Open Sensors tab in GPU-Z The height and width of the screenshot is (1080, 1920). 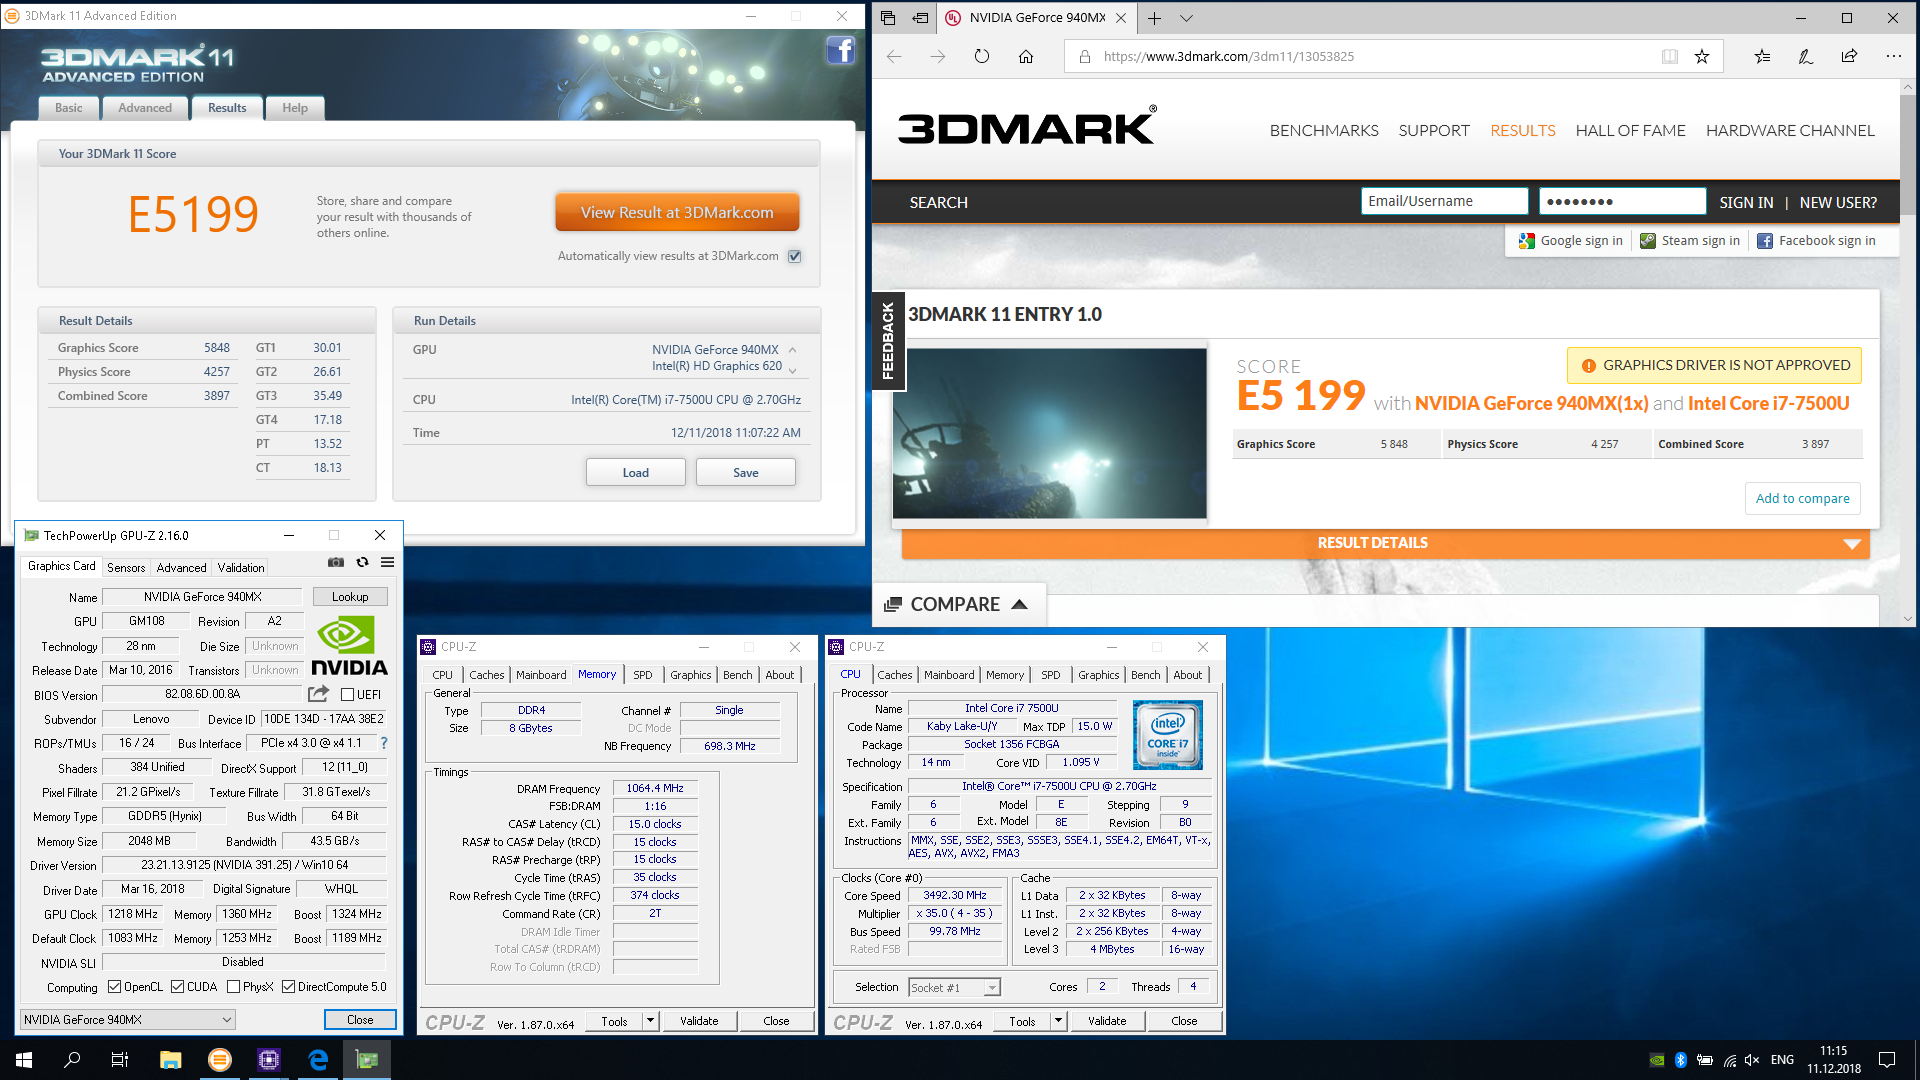[x=126, y=567]
